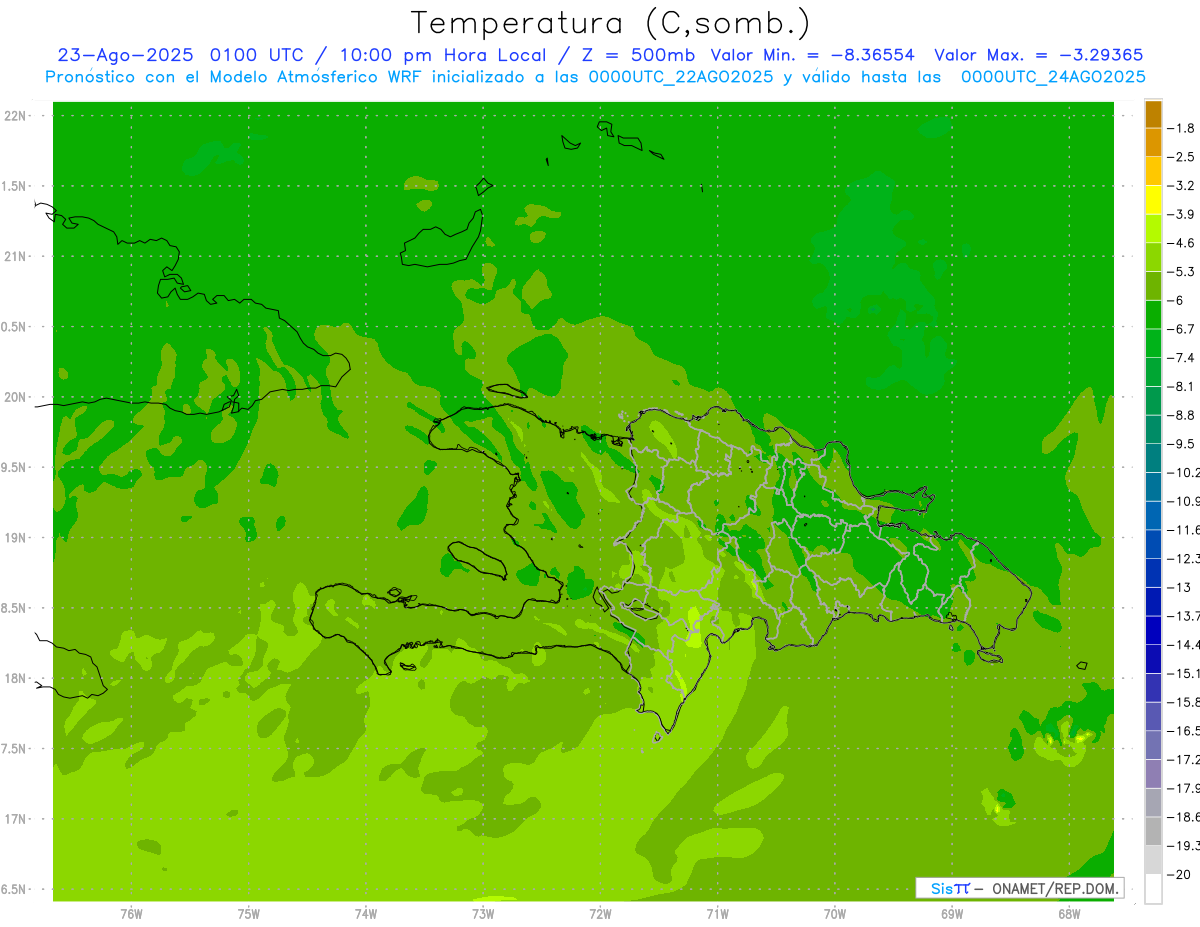This screenshot has width=1200, height=927.
Task: Select legend swatch between -5.3 and -6
Action: [x=1153, y=286]
